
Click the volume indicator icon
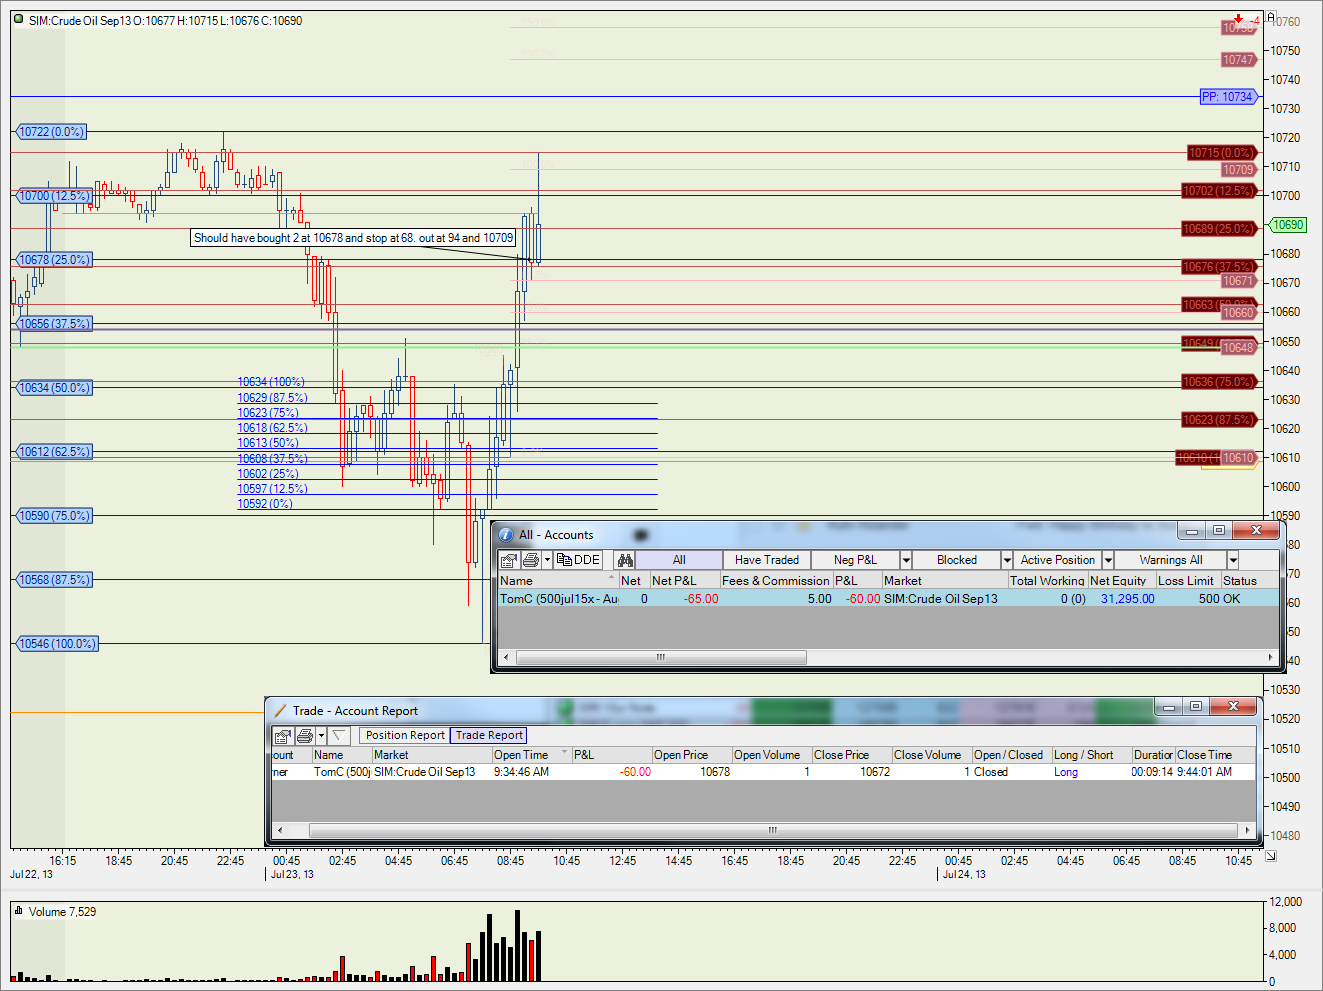point(19,911)
